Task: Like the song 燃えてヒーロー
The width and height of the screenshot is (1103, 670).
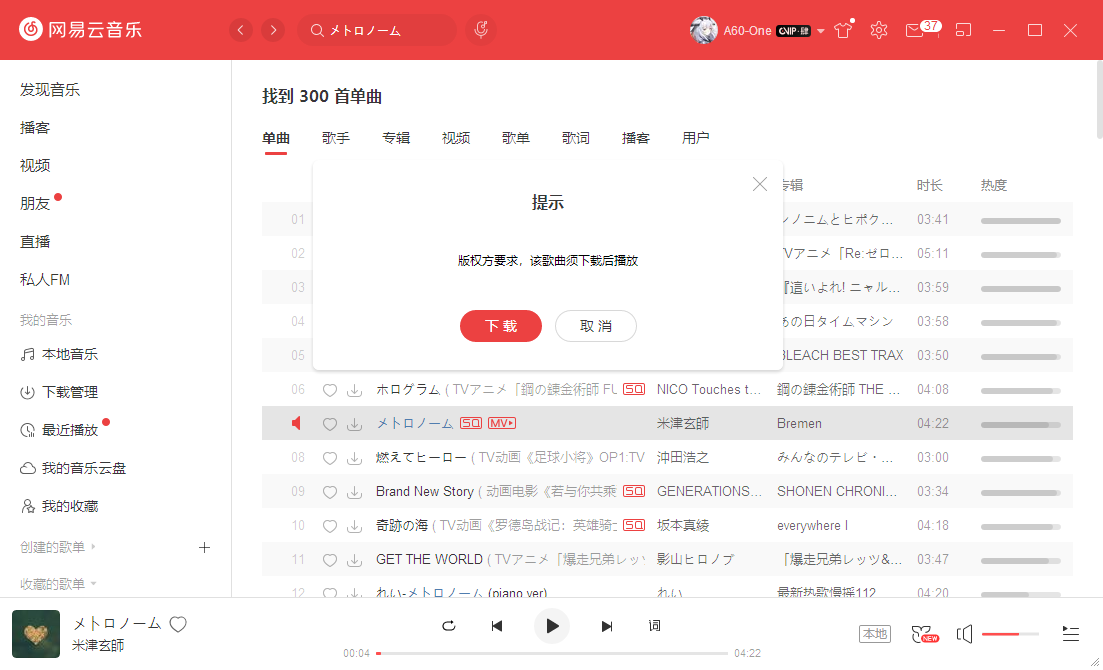Action: (329, 457)
